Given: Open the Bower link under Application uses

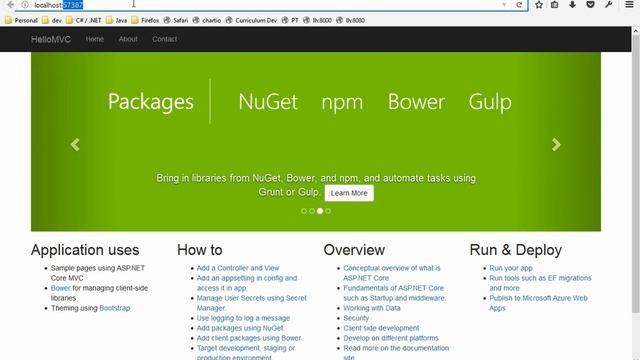Looking at the screenshot, I should click(x=60, y=288).
